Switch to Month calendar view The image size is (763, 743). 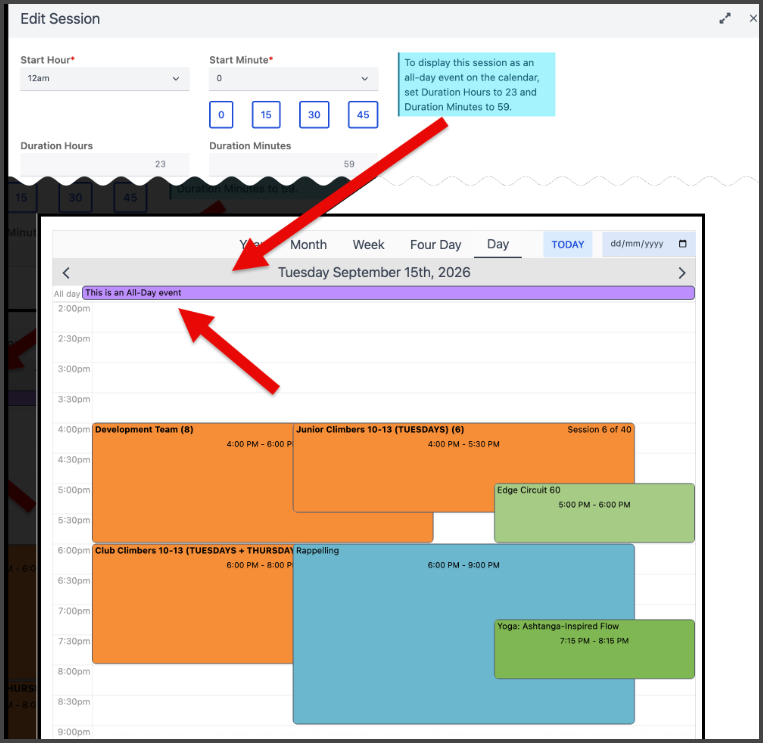(308, 244)
